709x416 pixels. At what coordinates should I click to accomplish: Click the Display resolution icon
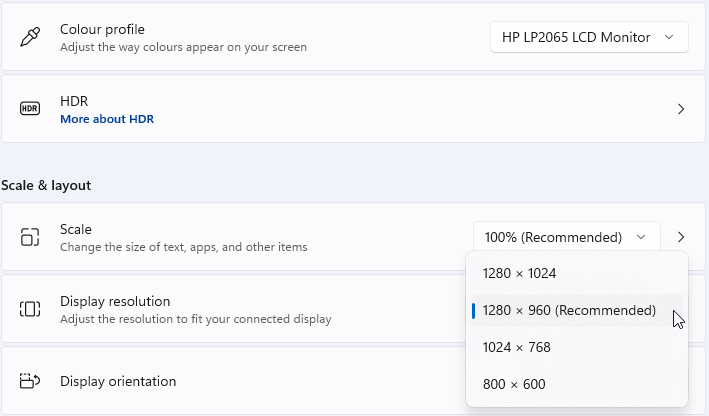click(30, 309)
